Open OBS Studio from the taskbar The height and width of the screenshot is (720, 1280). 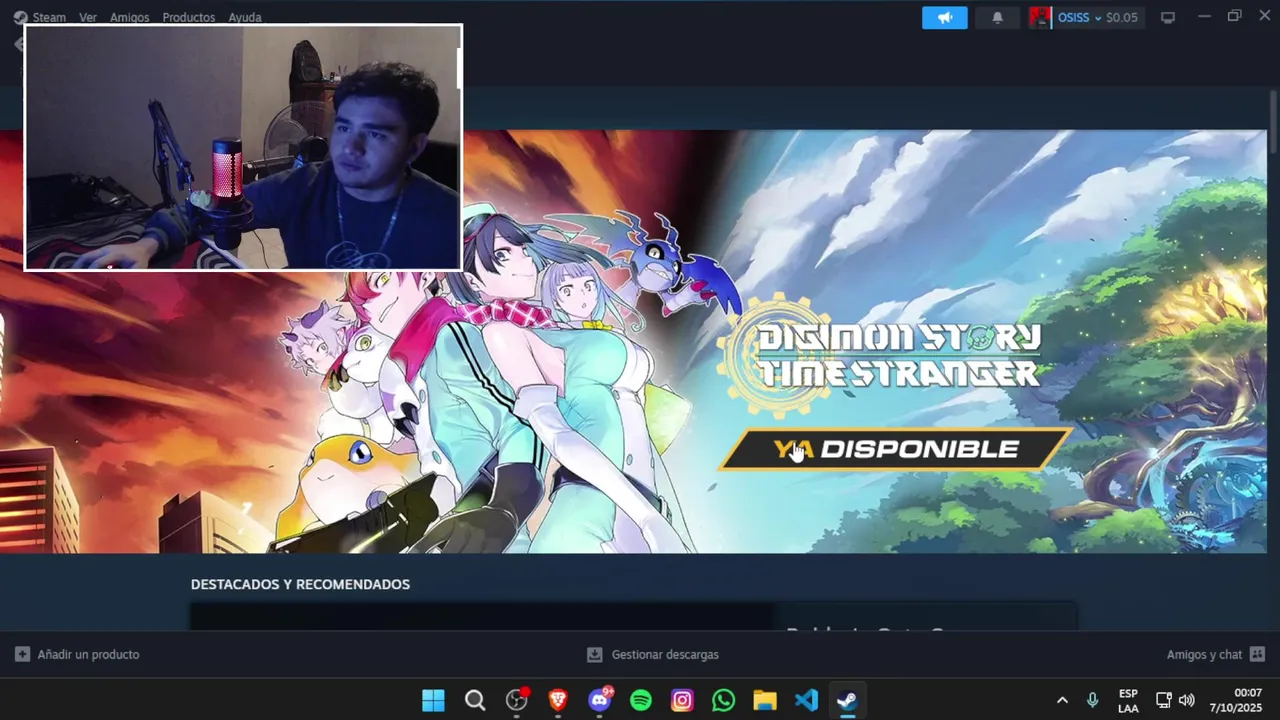(x=517, y=700)
